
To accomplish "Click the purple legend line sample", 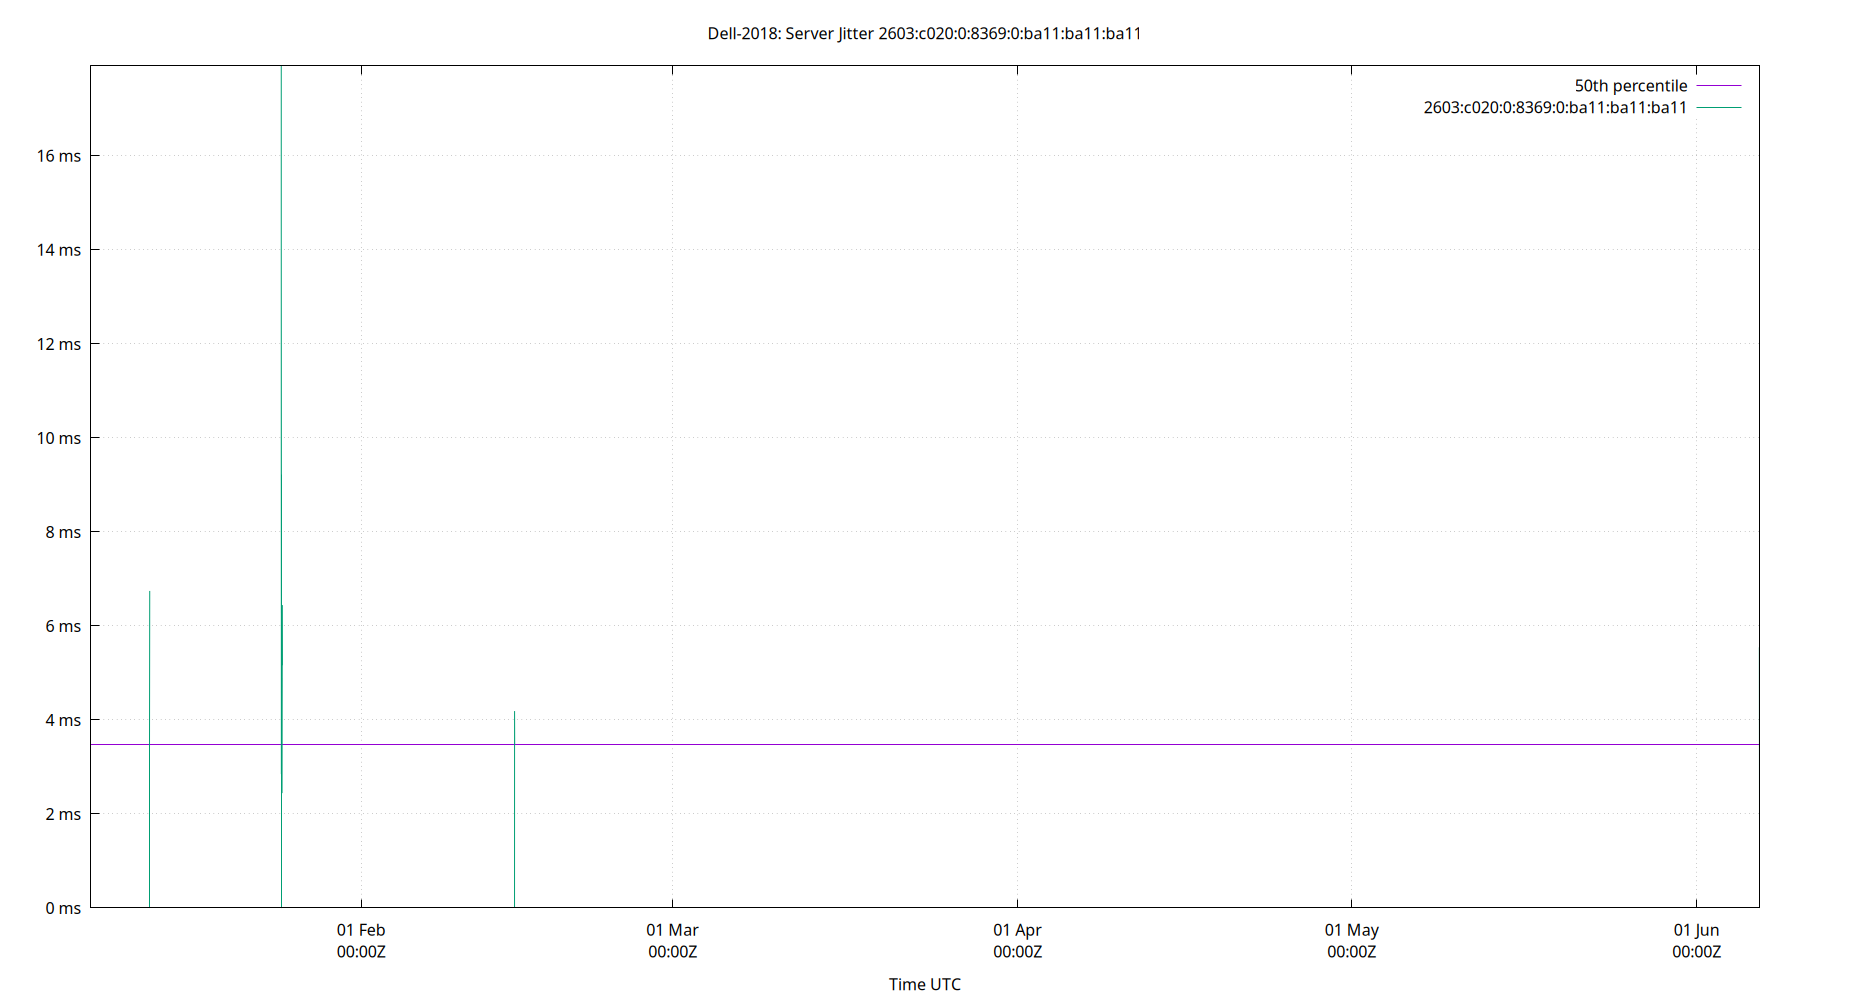I will (x=1718, y=86).
